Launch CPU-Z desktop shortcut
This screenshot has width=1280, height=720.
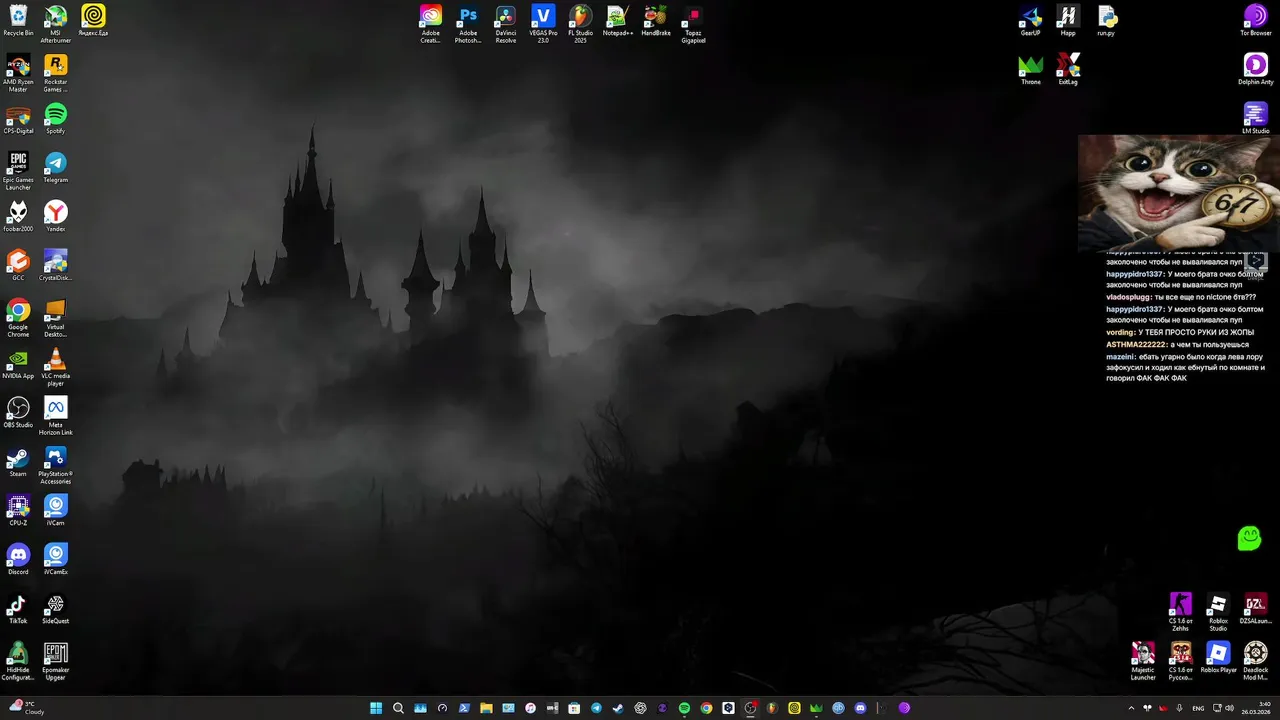coord(18,510)
